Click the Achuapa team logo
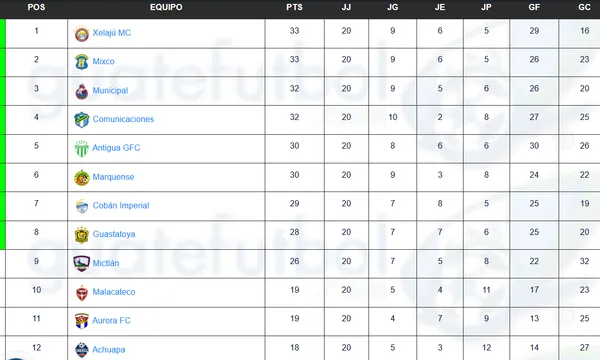The height and width of the screenshot is (360, 600). pyautogui.click(x=82, y=350)
